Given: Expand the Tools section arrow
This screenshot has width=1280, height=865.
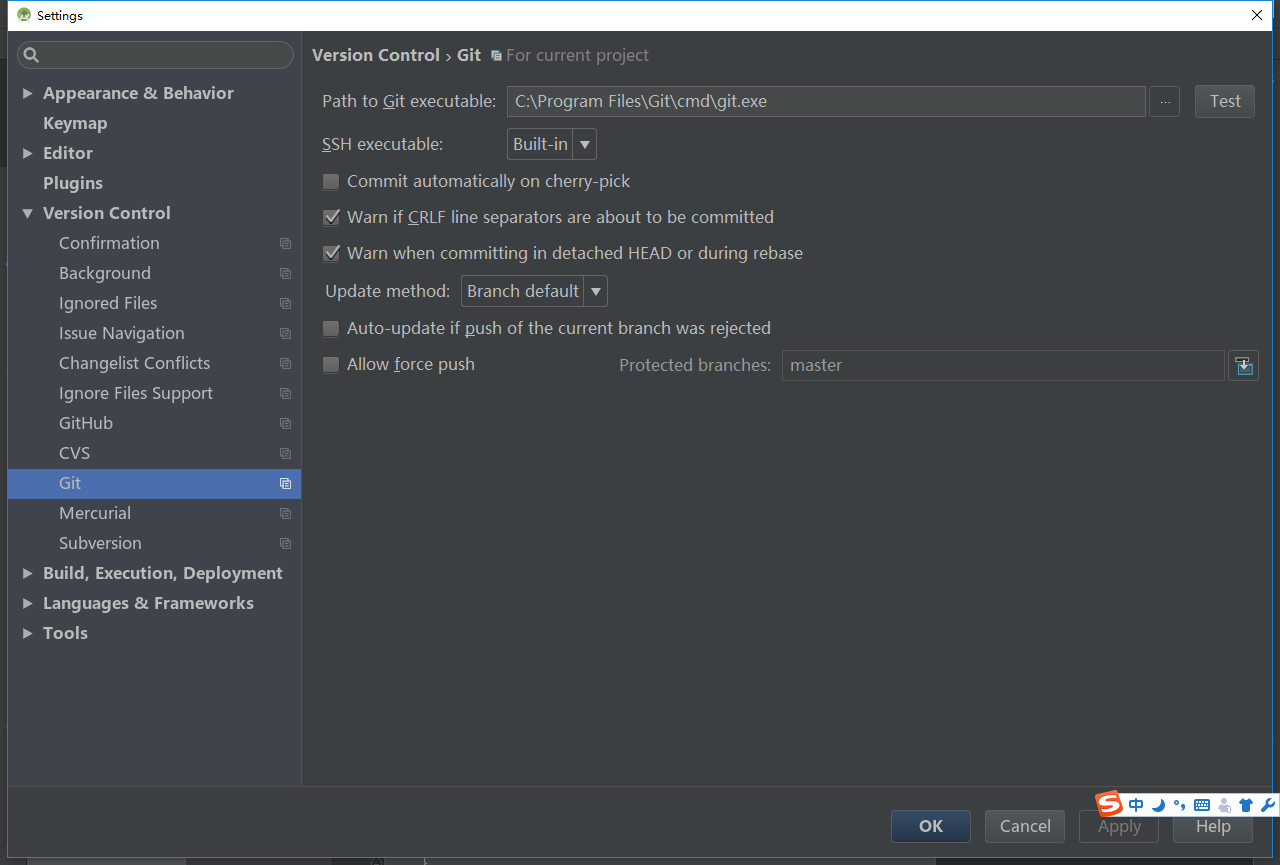Looking at the screenshot, I should (27, 633).
